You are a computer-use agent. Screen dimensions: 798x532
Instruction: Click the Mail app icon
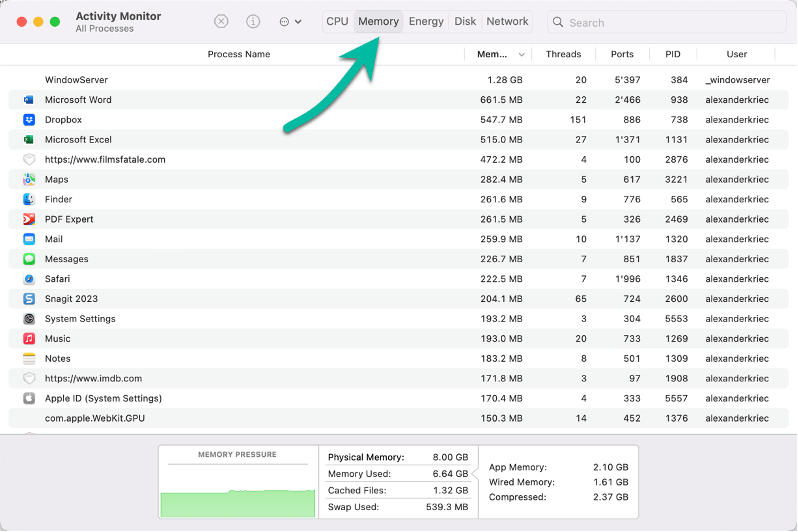(29, 239)
